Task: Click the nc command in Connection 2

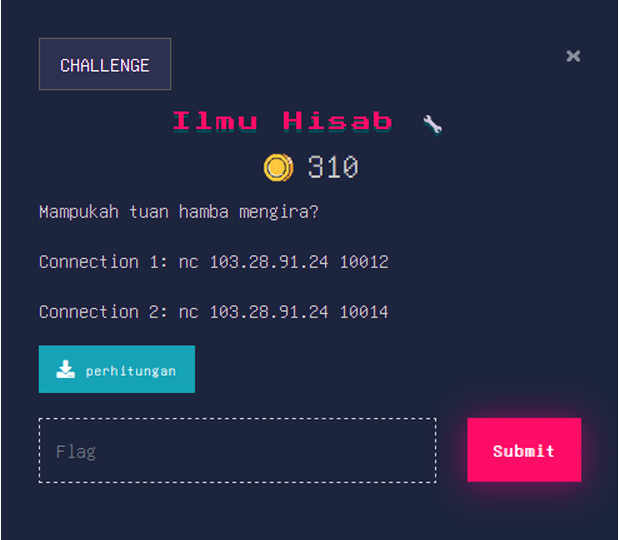Action: [188, 312]
